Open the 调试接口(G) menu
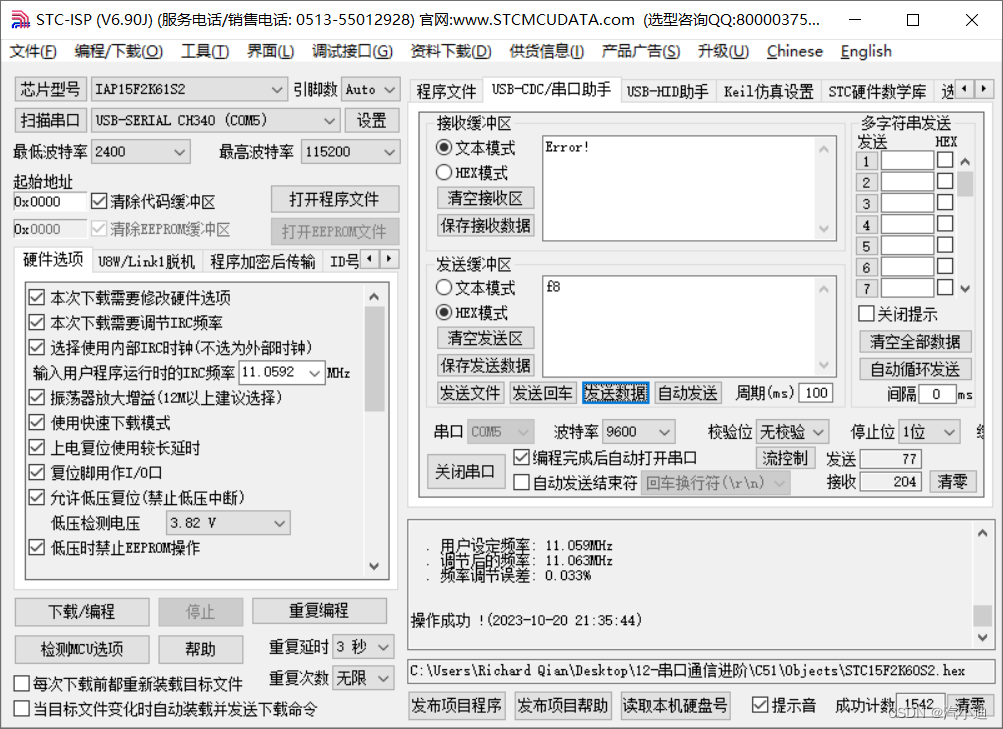This screenshot has height=729, width=1003. pos(352,51)
